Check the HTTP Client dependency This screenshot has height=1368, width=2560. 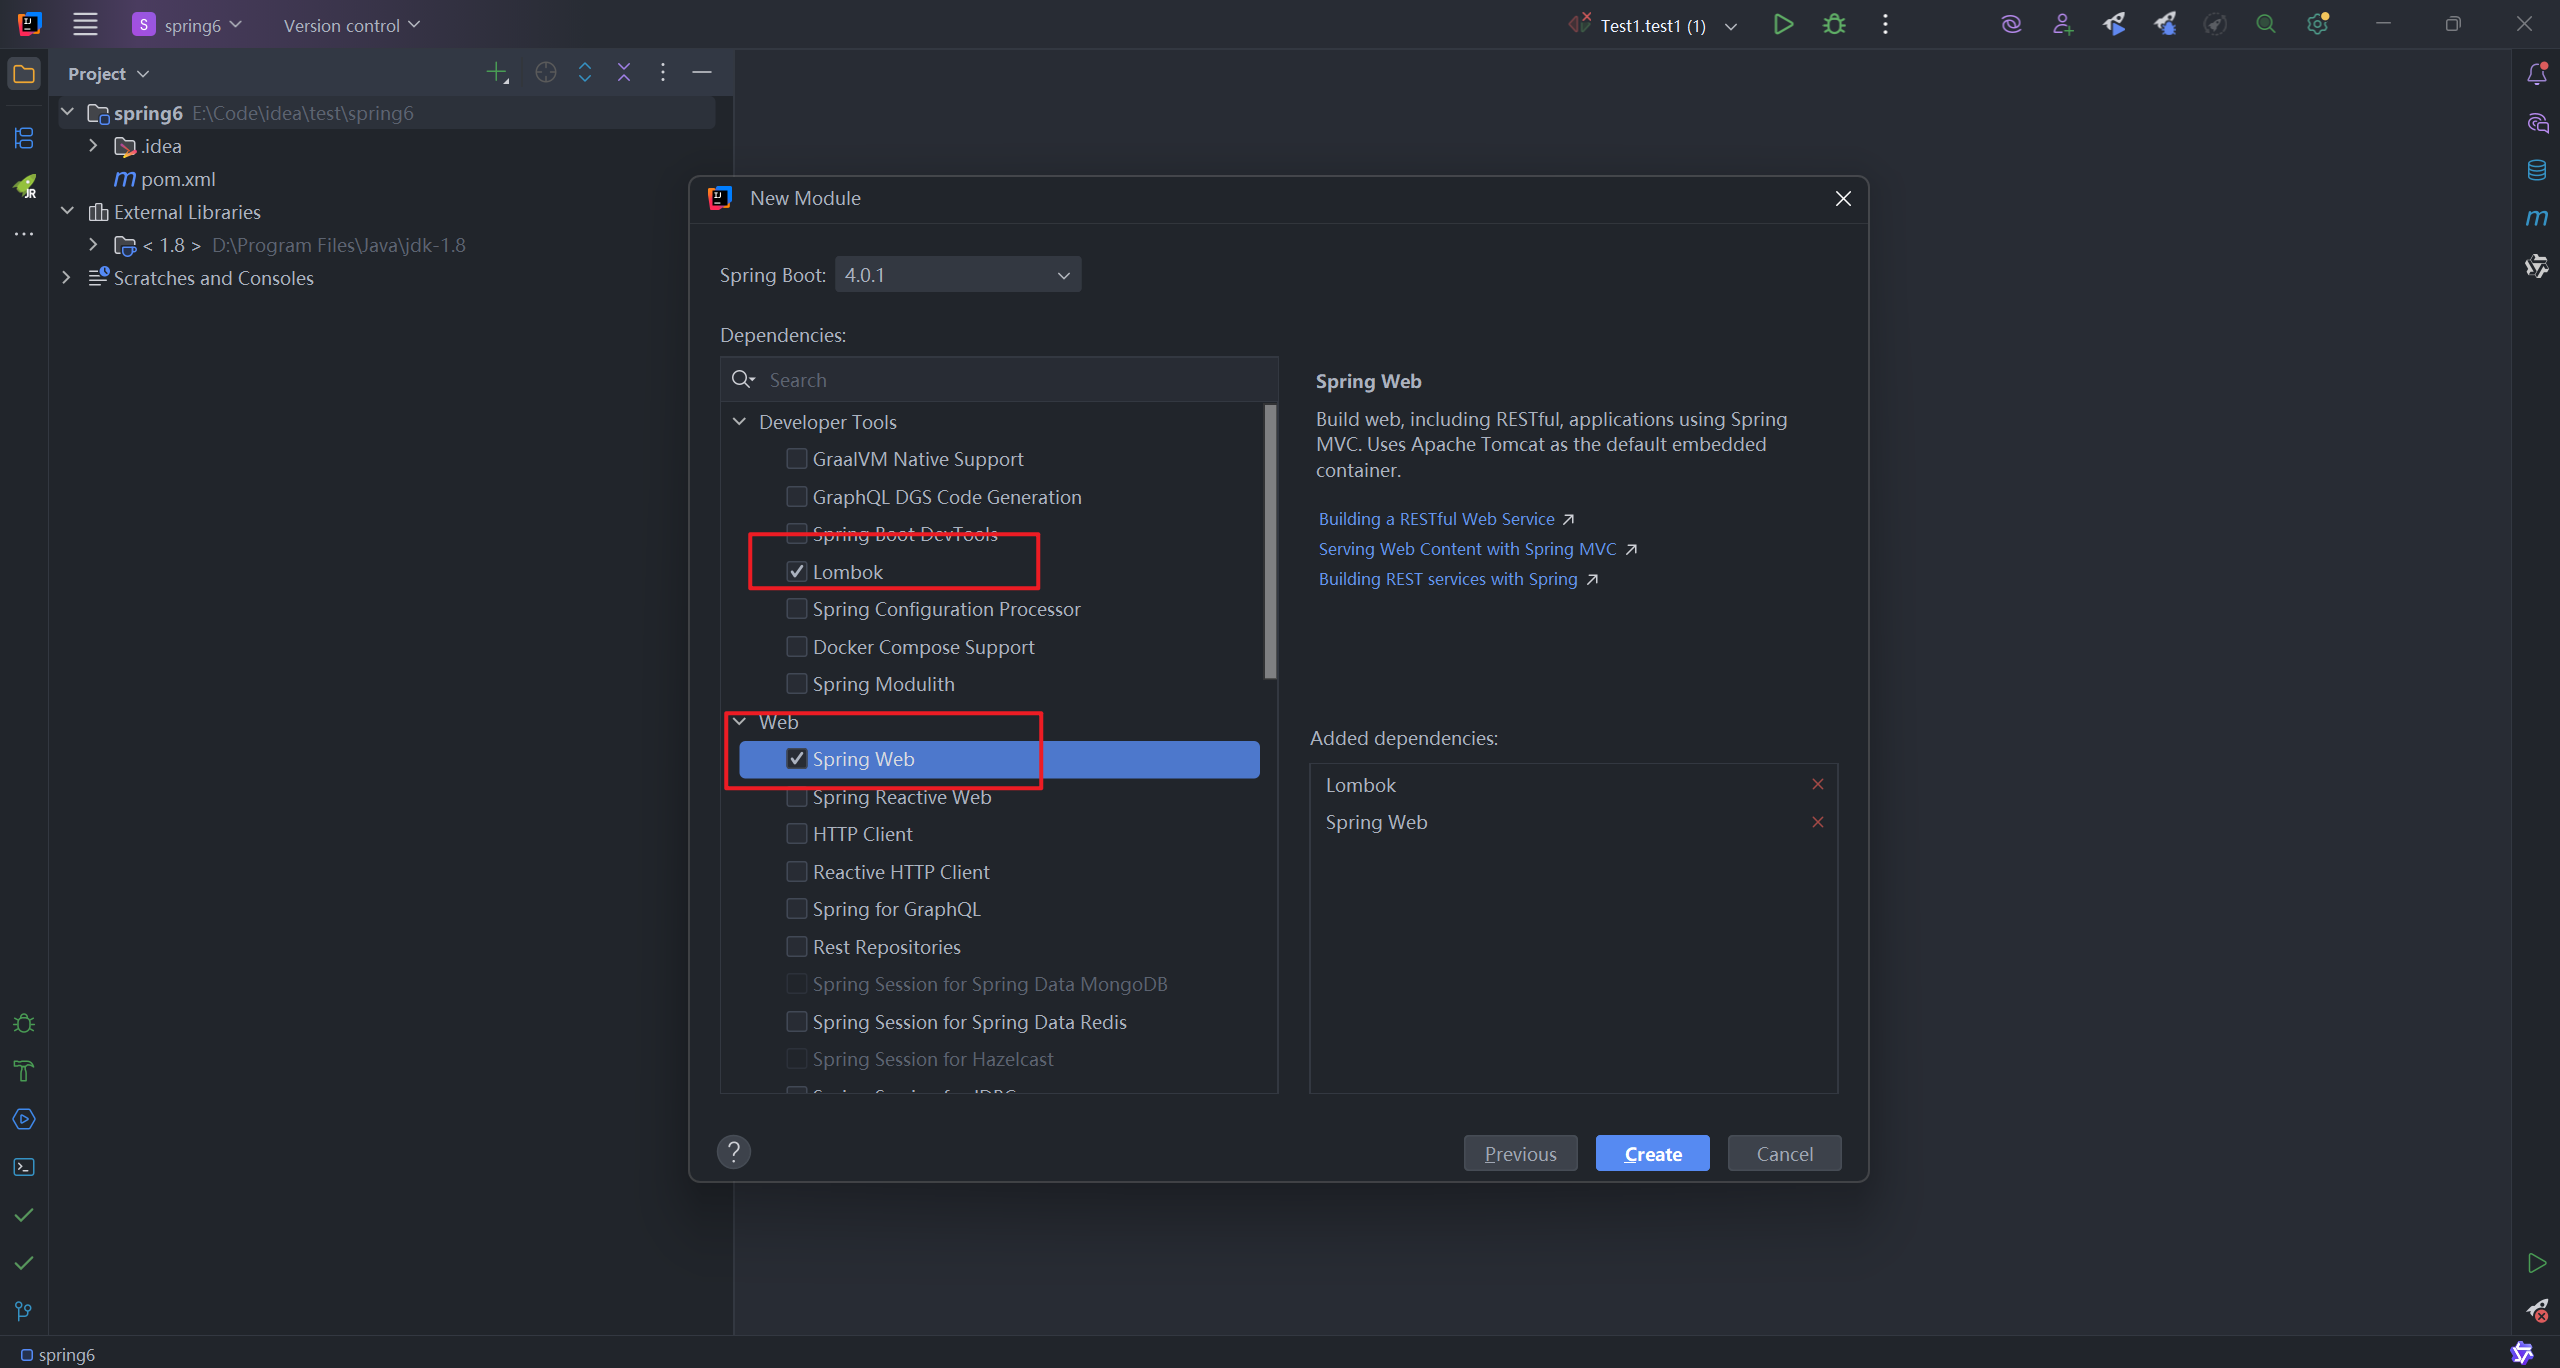(x=797, y=834)
